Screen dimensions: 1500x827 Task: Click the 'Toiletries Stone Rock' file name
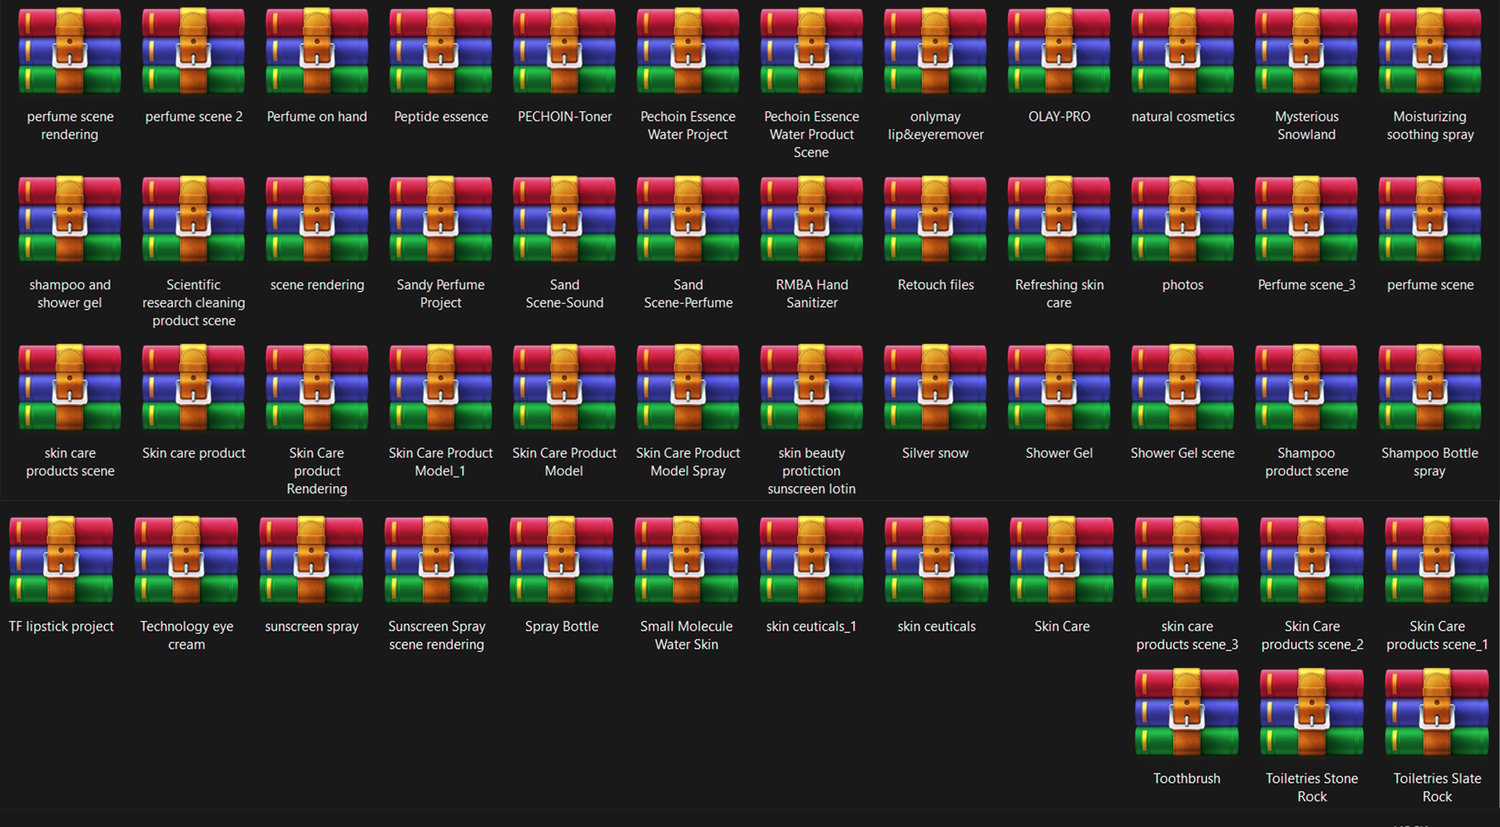pyautogui.click(x=1312, y=788)
